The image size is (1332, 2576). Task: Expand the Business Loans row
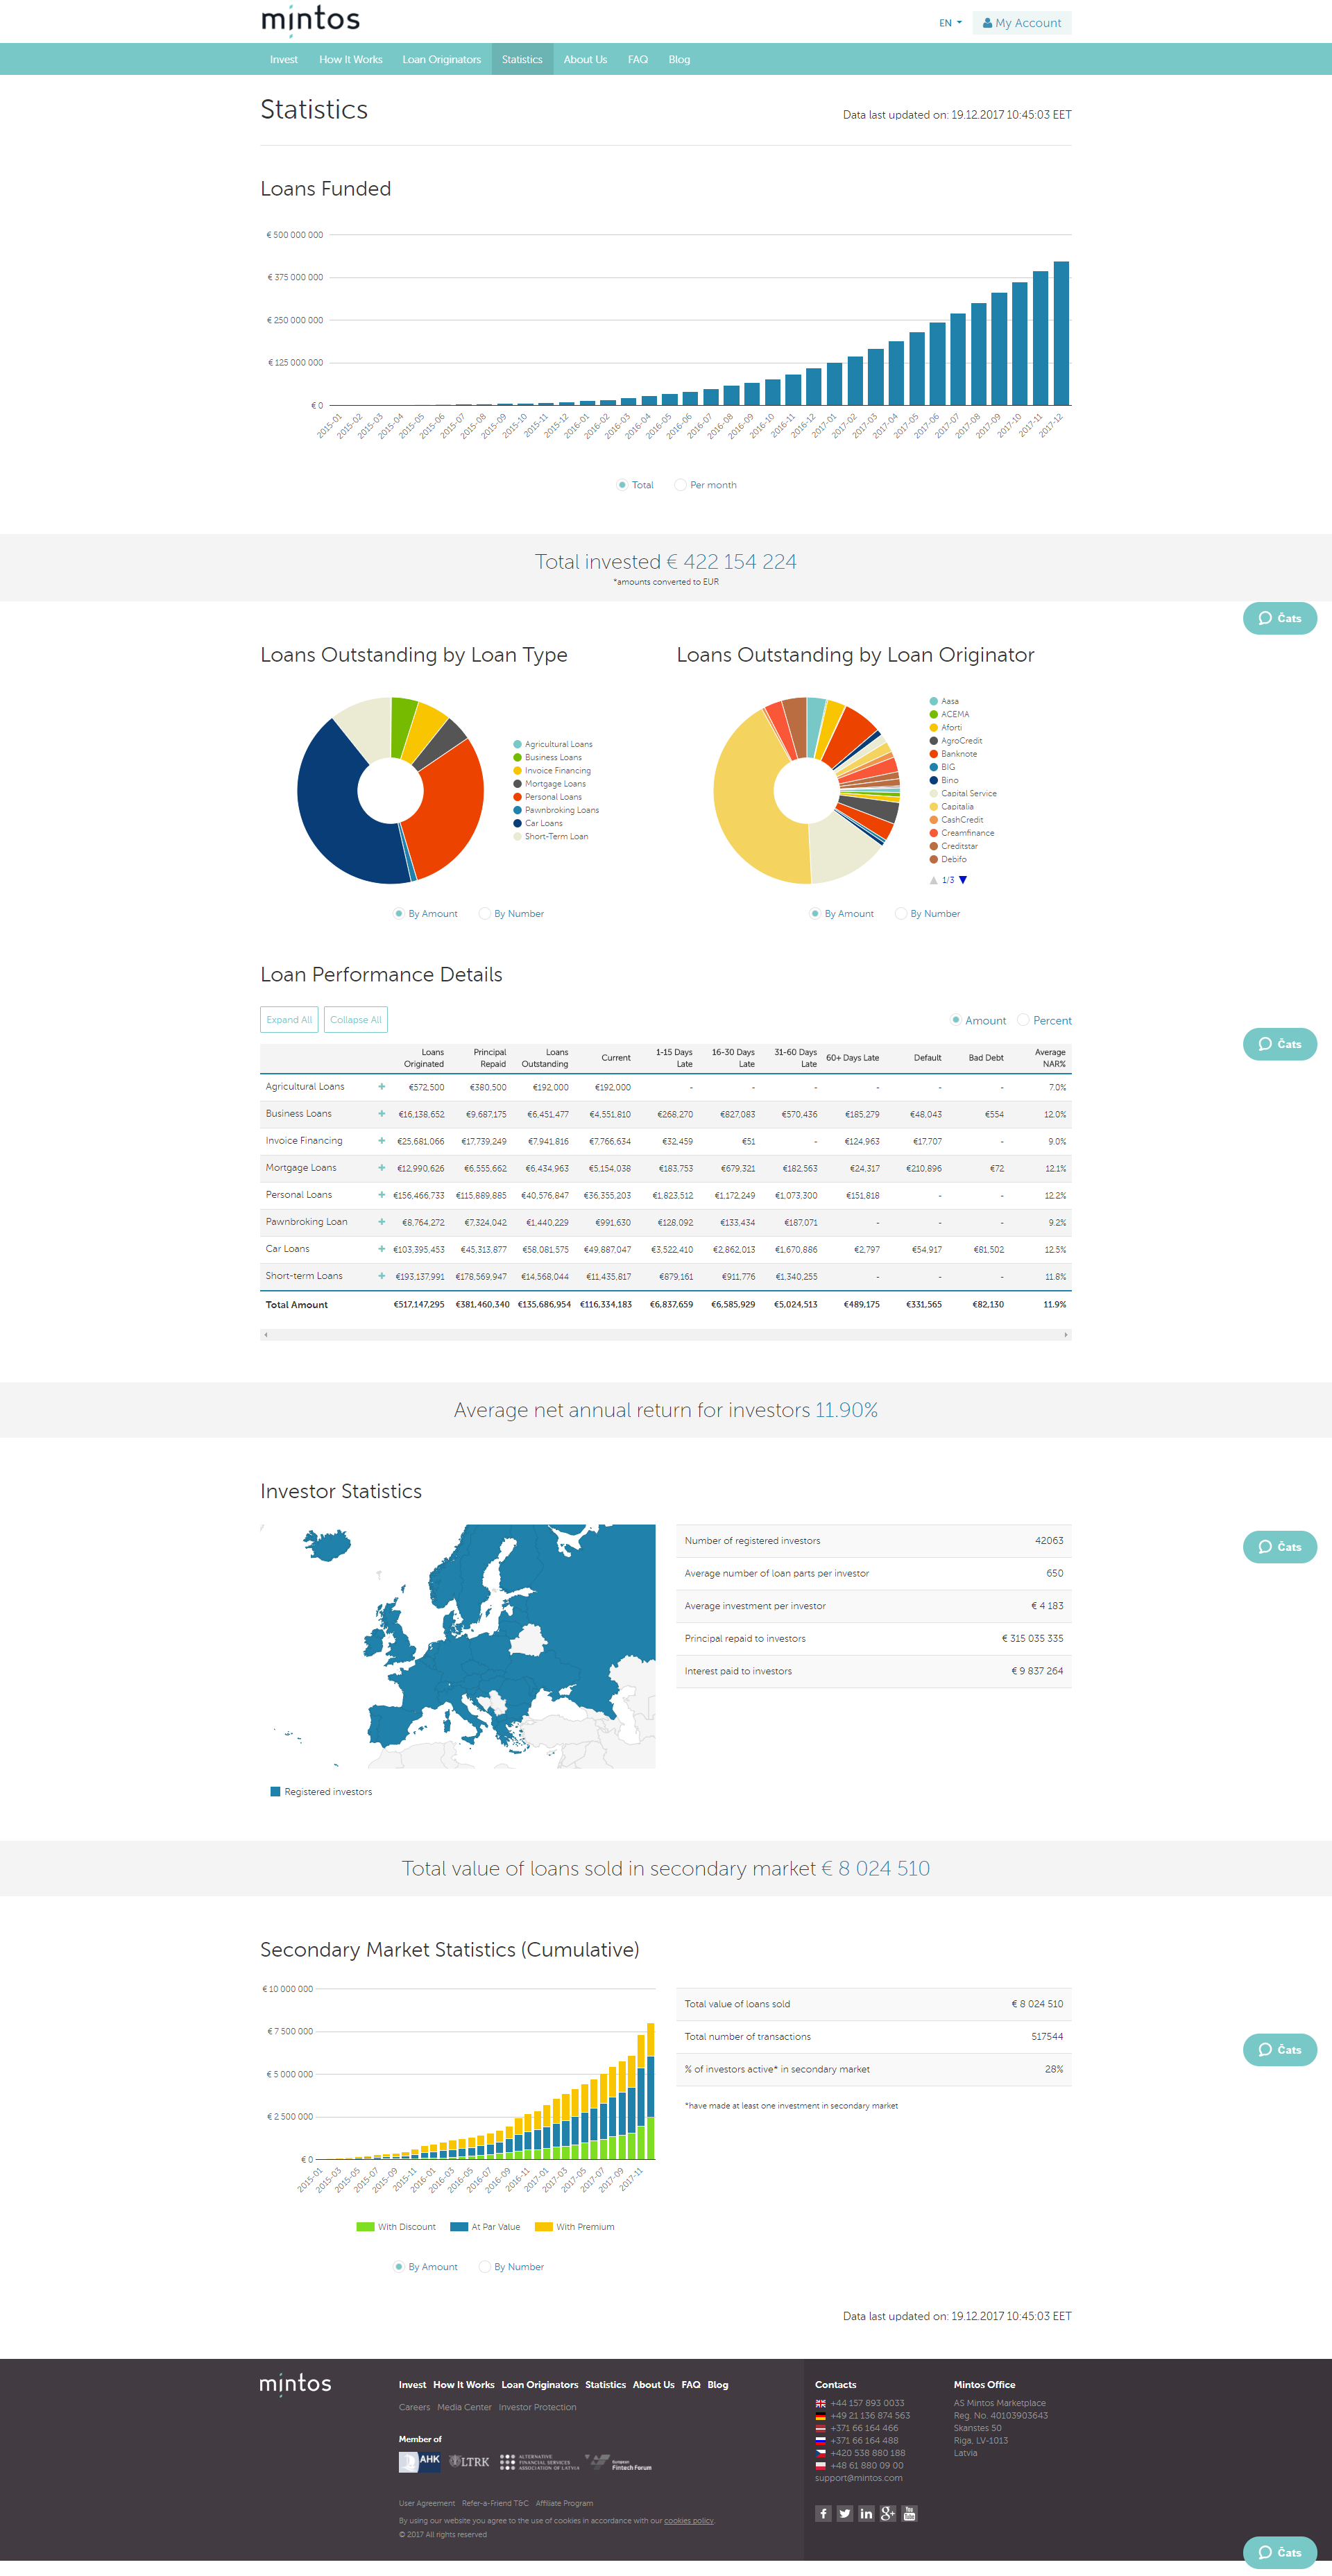coord(381,1113)
